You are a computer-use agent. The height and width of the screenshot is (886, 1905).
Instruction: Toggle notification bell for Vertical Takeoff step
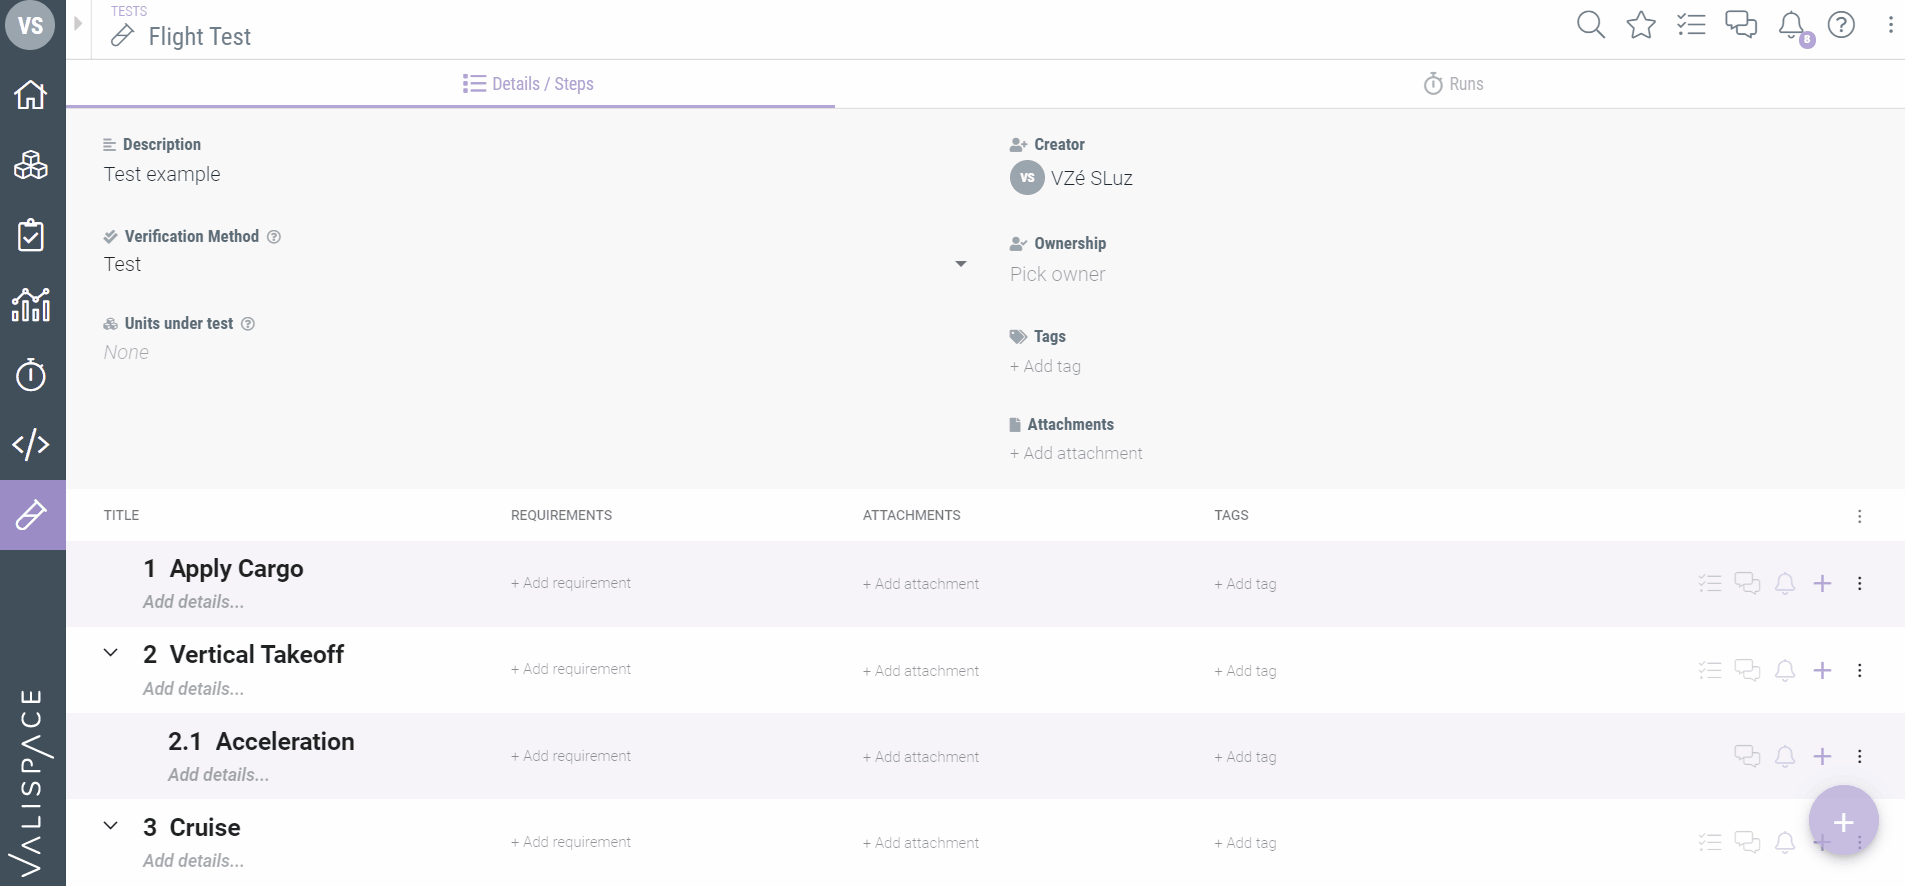coord(1785,670)
